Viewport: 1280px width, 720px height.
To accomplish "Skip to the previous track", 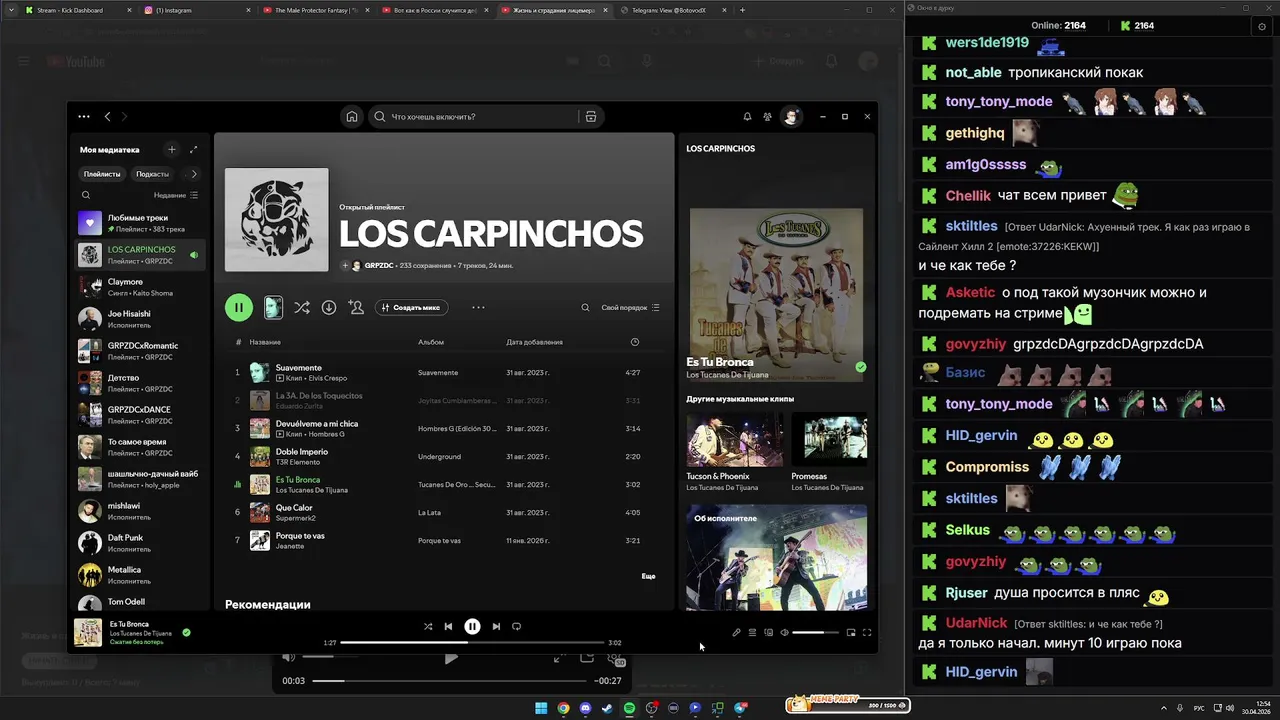I will point(448,626).
